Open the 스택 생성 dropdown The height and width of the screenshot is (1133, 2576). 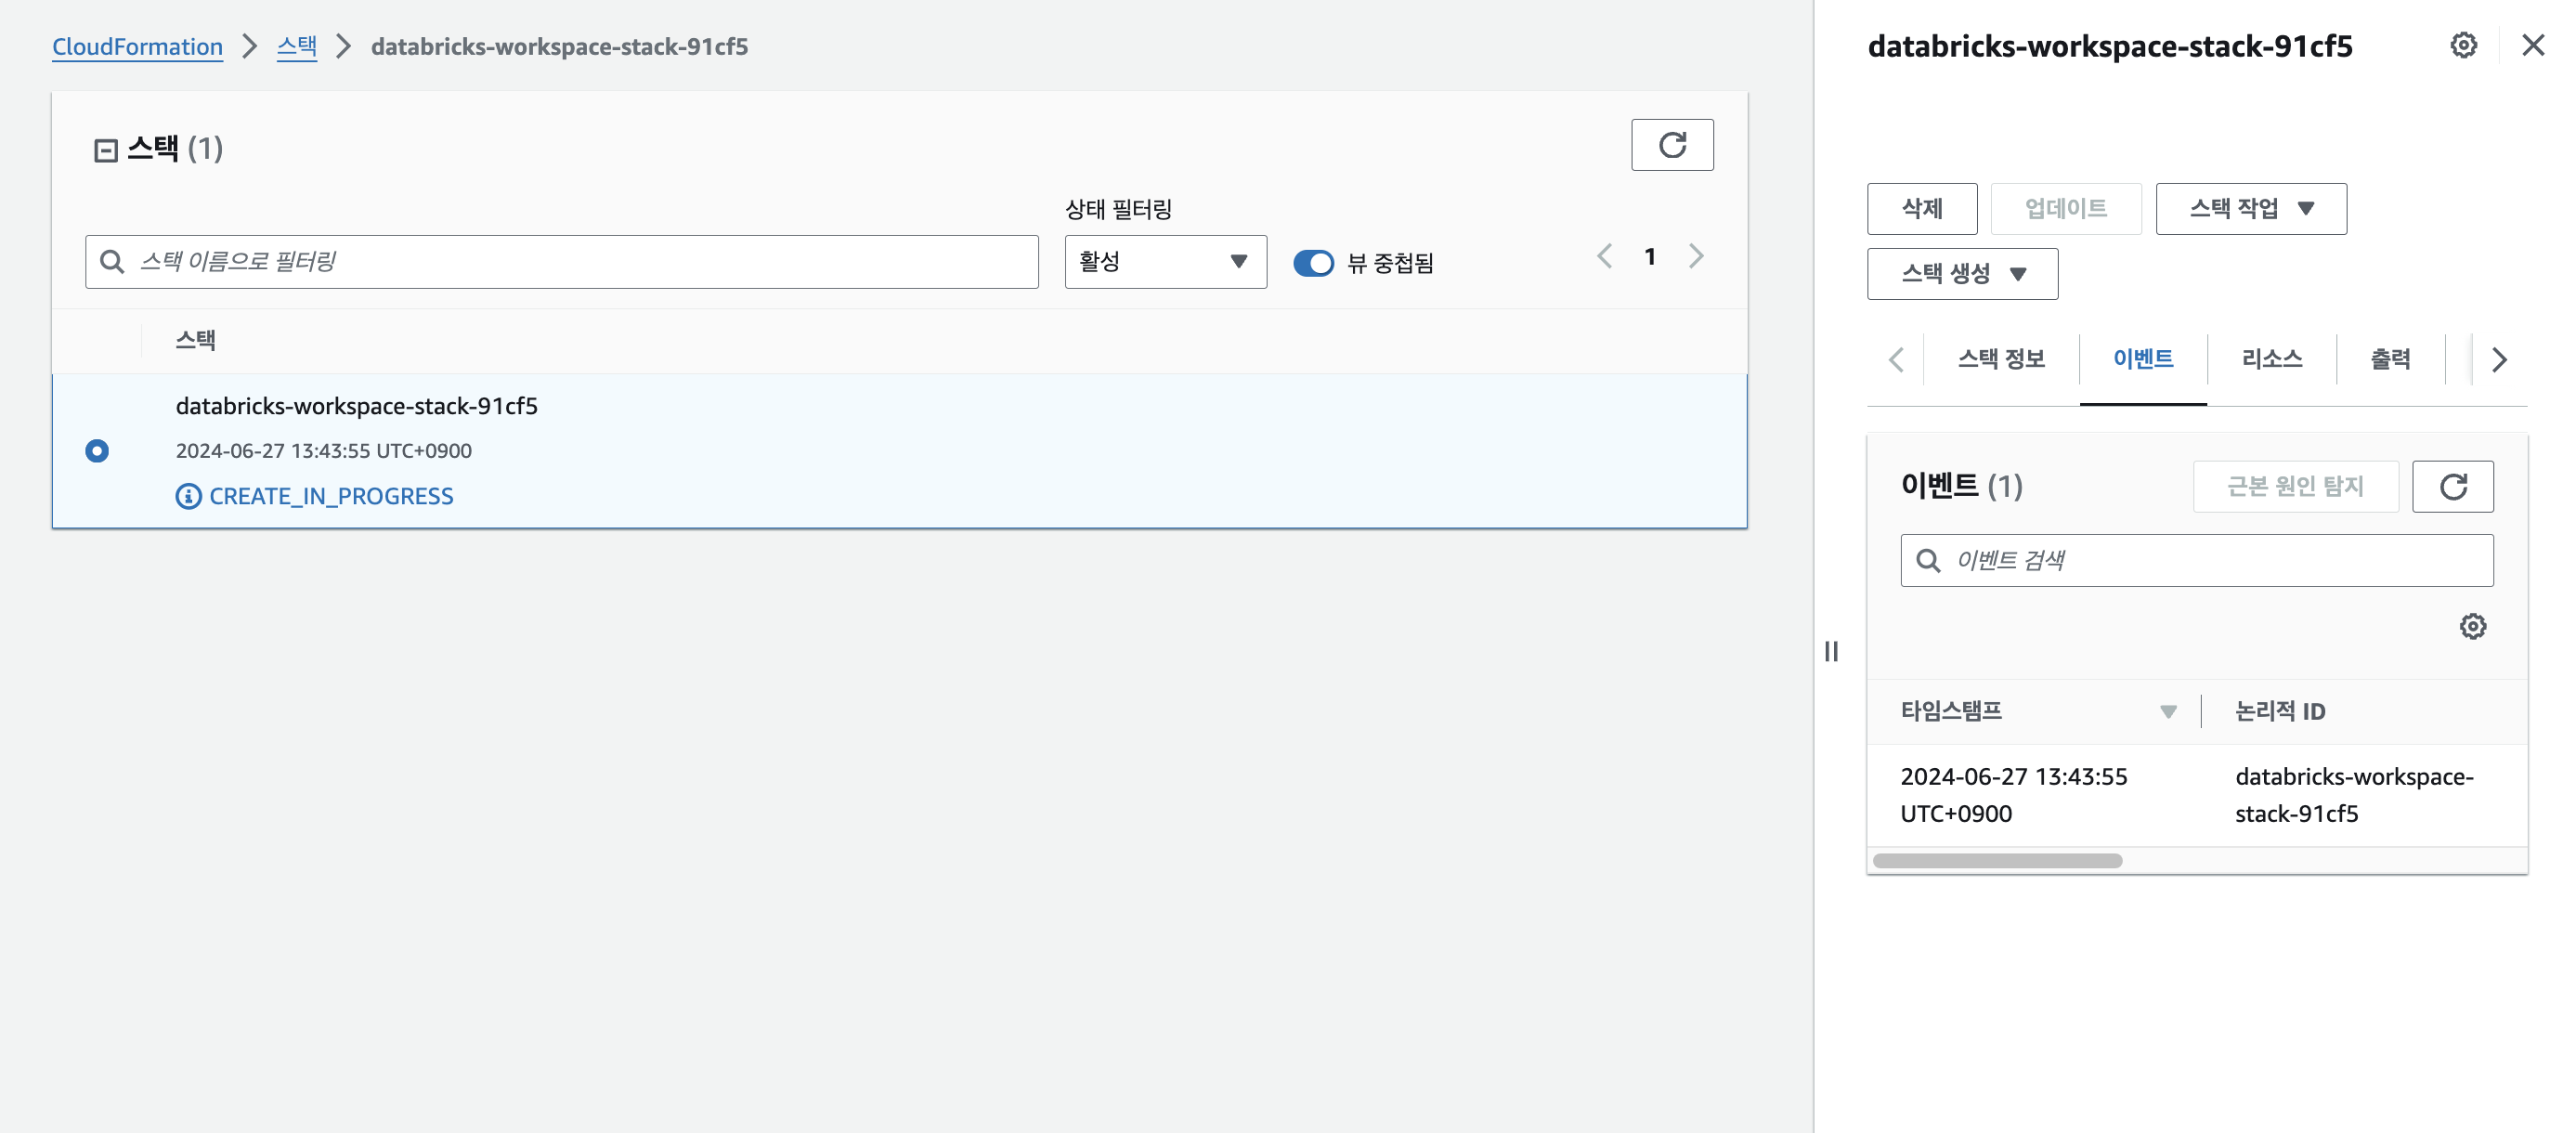click(1962, 274)
